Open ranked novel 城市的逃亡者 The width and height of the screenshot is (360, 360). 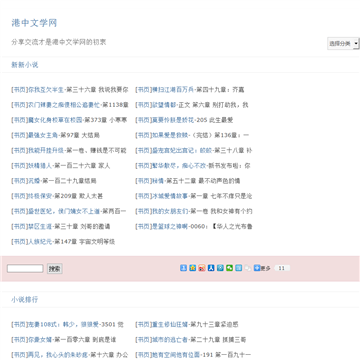coord(170,340)
